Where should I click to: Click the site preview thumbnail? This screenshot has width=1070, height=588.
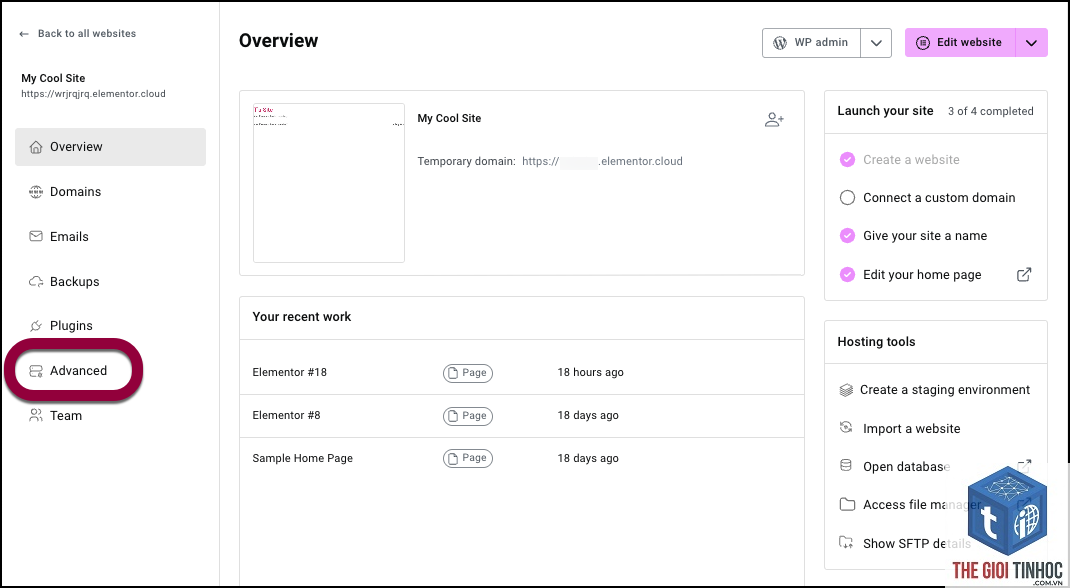point(329,183)
